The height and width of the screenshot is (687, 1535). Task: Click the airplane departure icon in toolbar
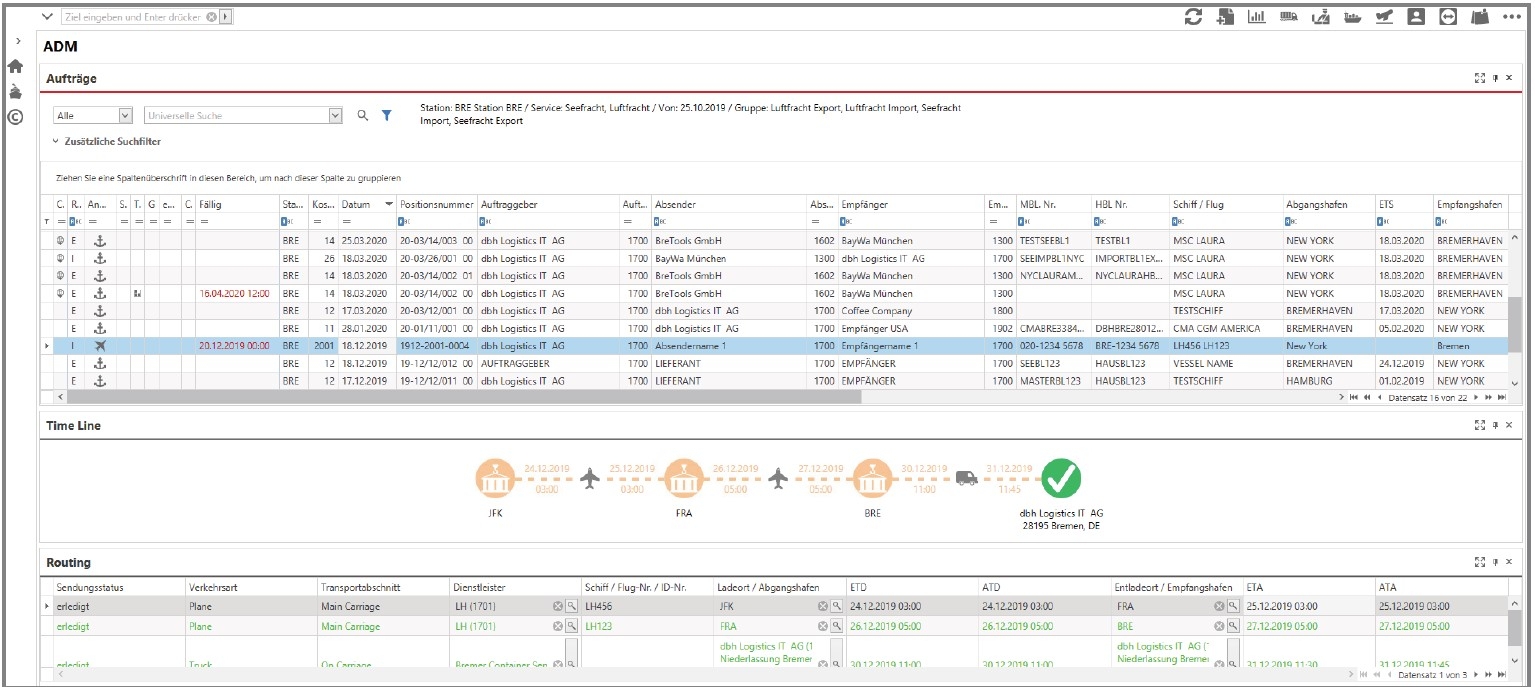tap(1384, 17)
